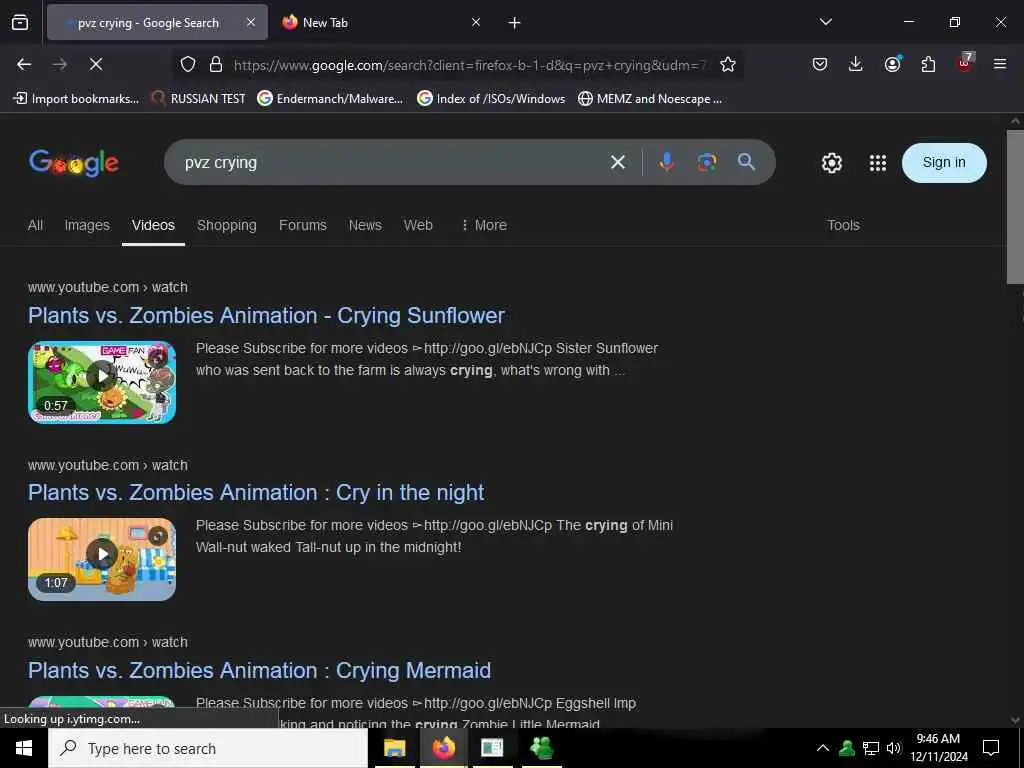Image resolution: width=1024 pixels, height=768 pixels.
Task: Switch to the Images tab
Action: [87, 225]
